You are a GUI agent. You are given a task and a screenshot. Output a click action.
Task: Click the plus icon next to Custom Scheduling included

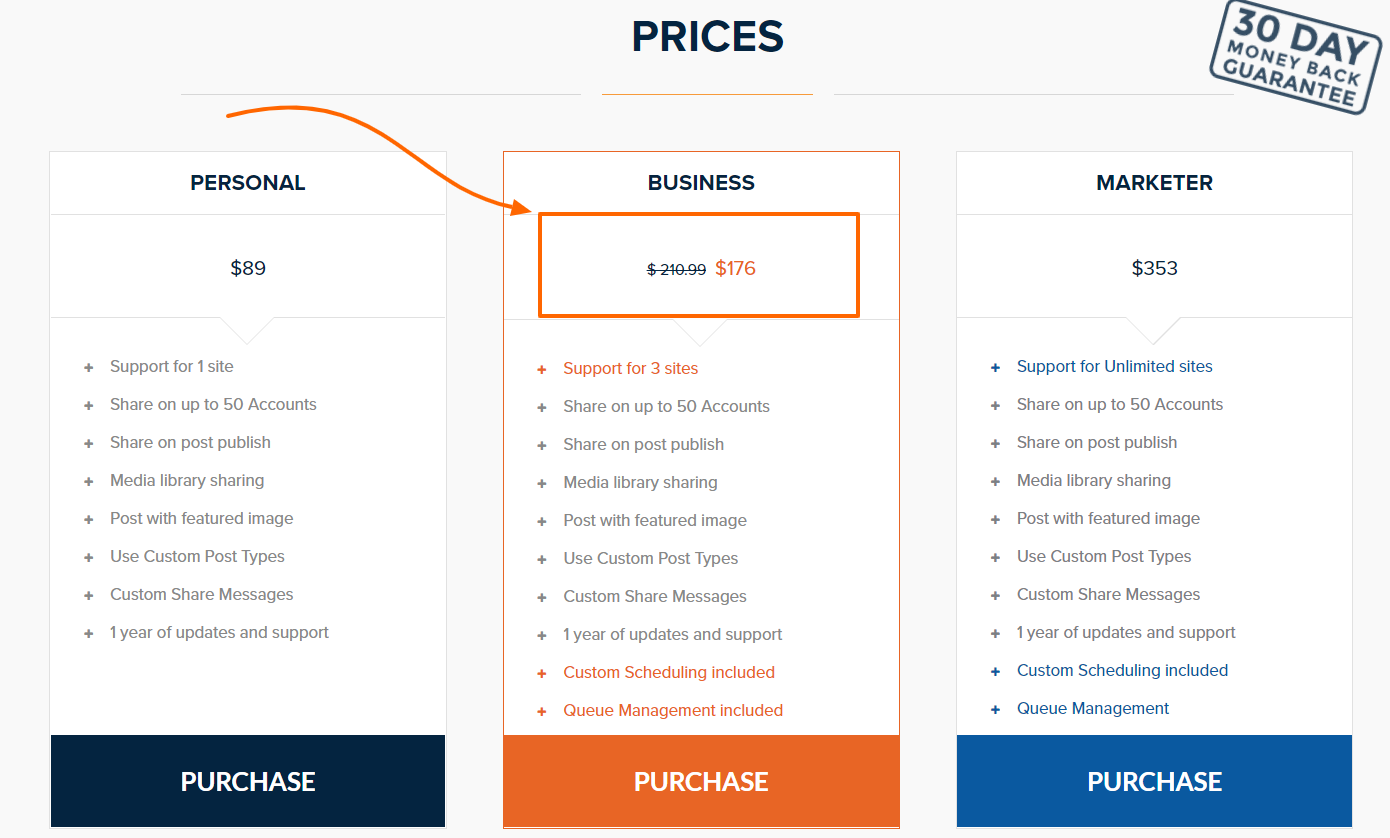541,672
